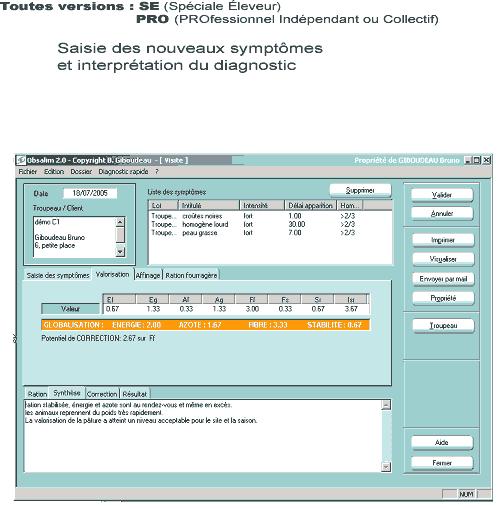Click the client box scroll up arrow
The image size is (500, 510).
[x=120, y=222]
